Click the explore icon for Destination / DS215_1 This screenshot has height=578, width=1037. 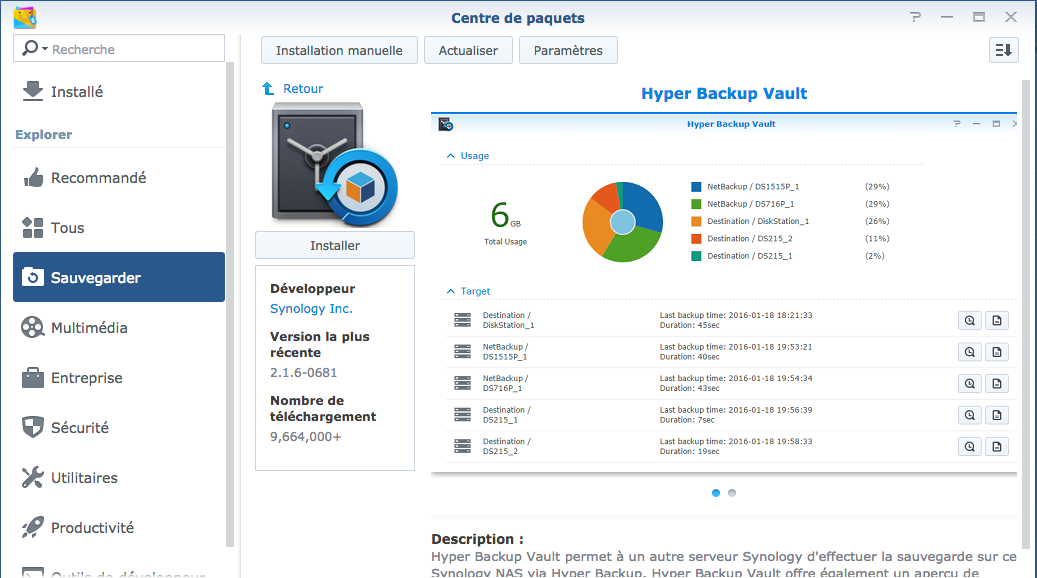click(970, 415)
